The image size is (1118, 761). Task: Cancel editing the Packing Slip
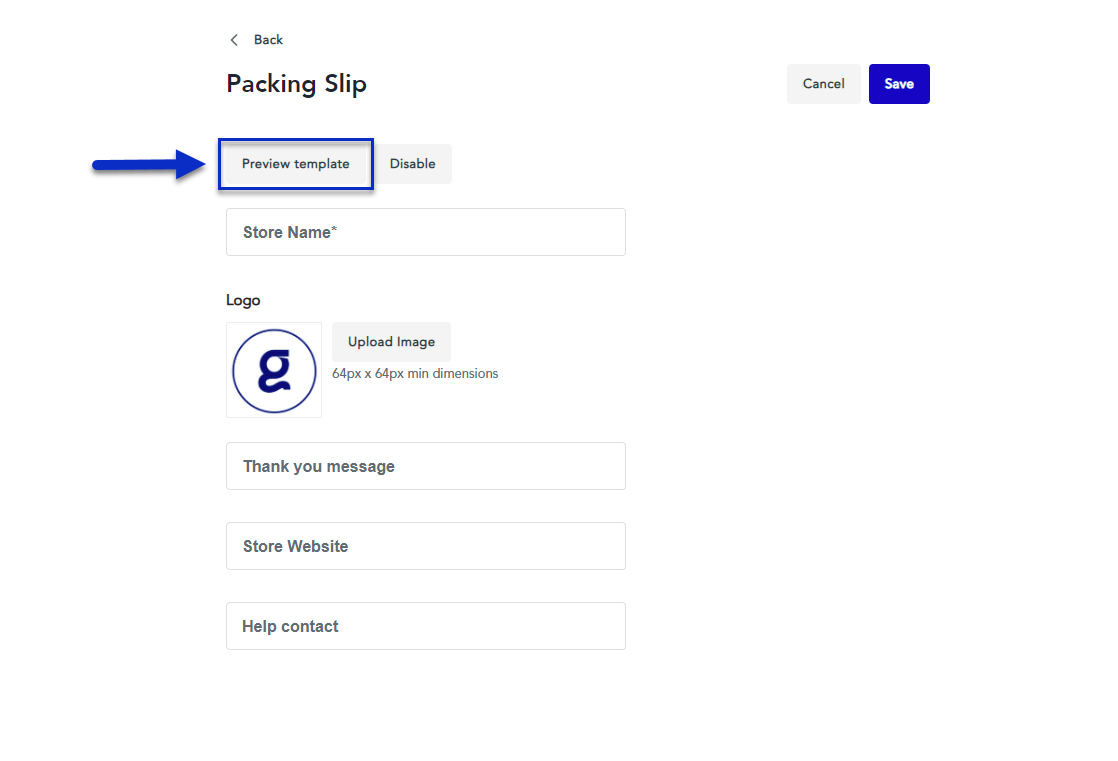(823, 84)
